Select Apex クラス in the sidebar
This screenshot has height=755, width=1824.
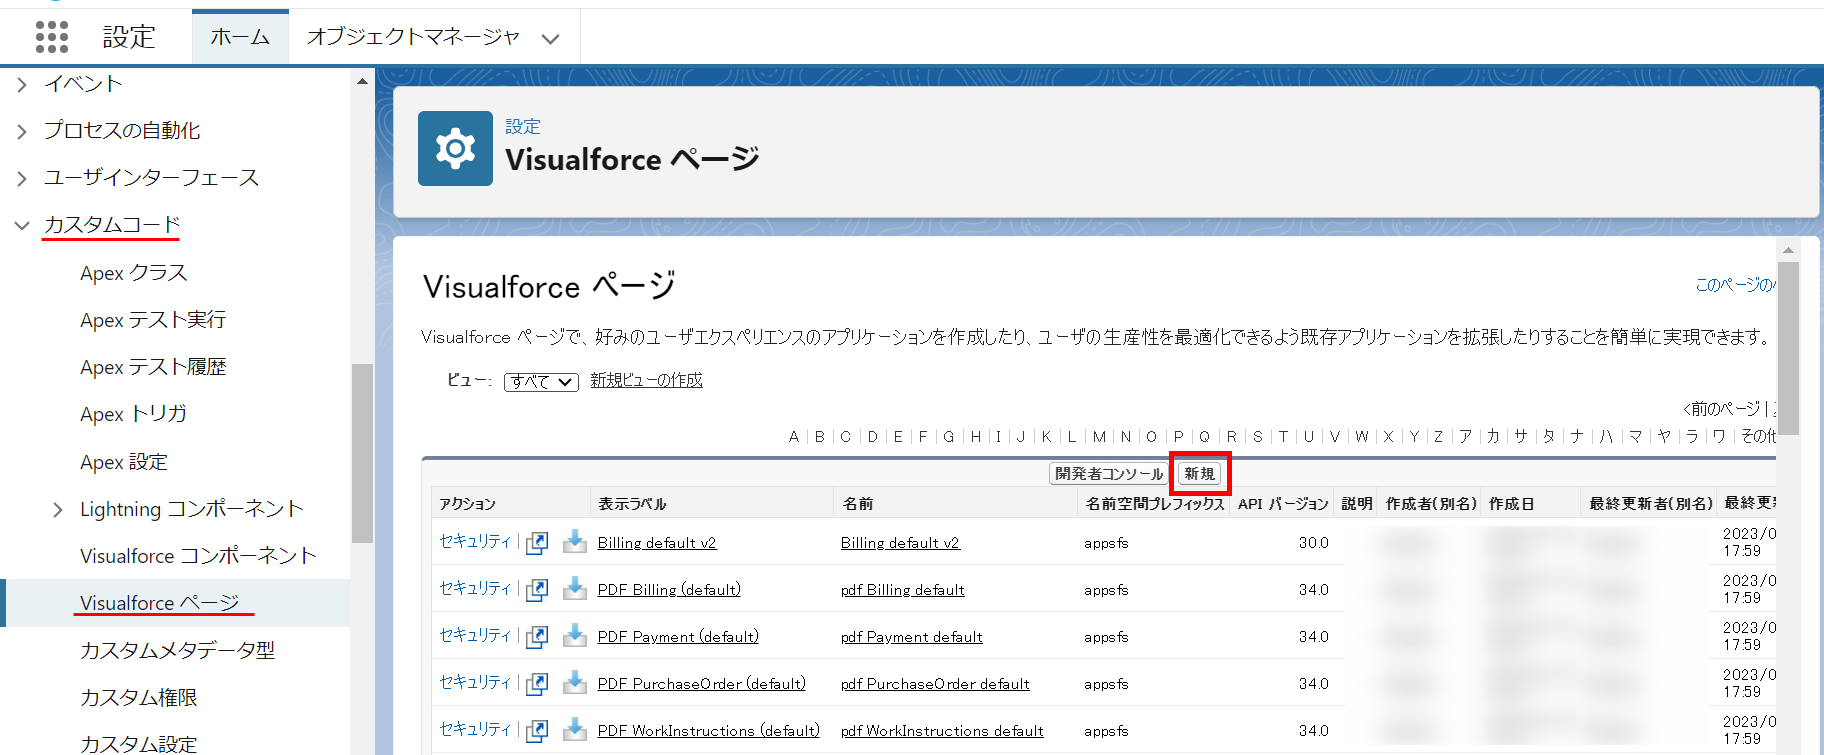(x=134, y=273)
